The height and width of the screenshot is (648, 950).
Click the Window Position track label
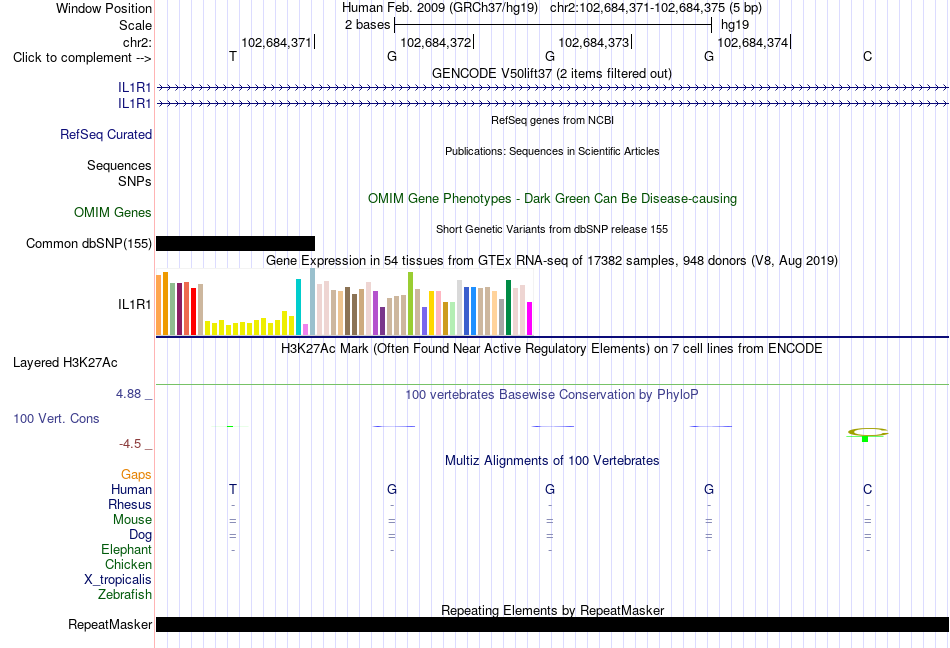click(x=104, y=8)
